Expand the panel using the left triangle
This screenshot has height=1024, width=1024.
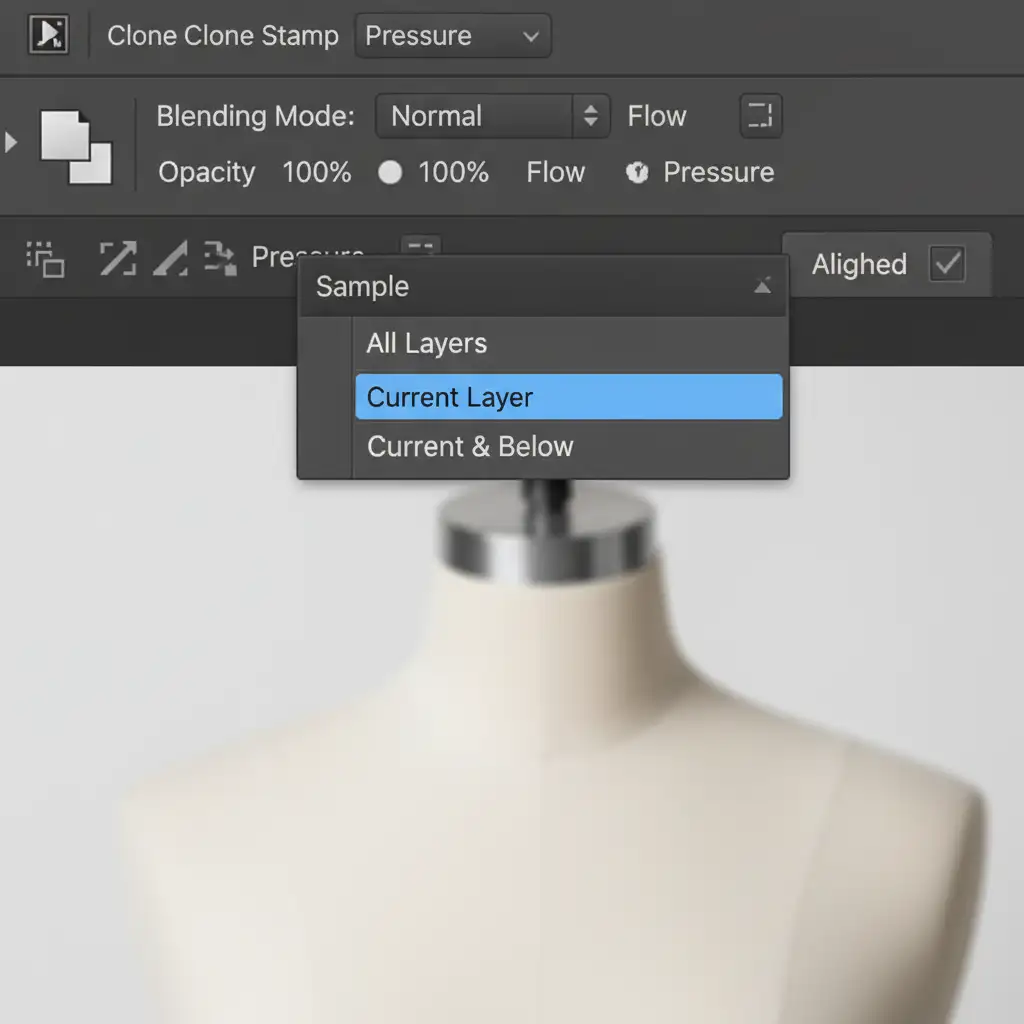point(11,142)
